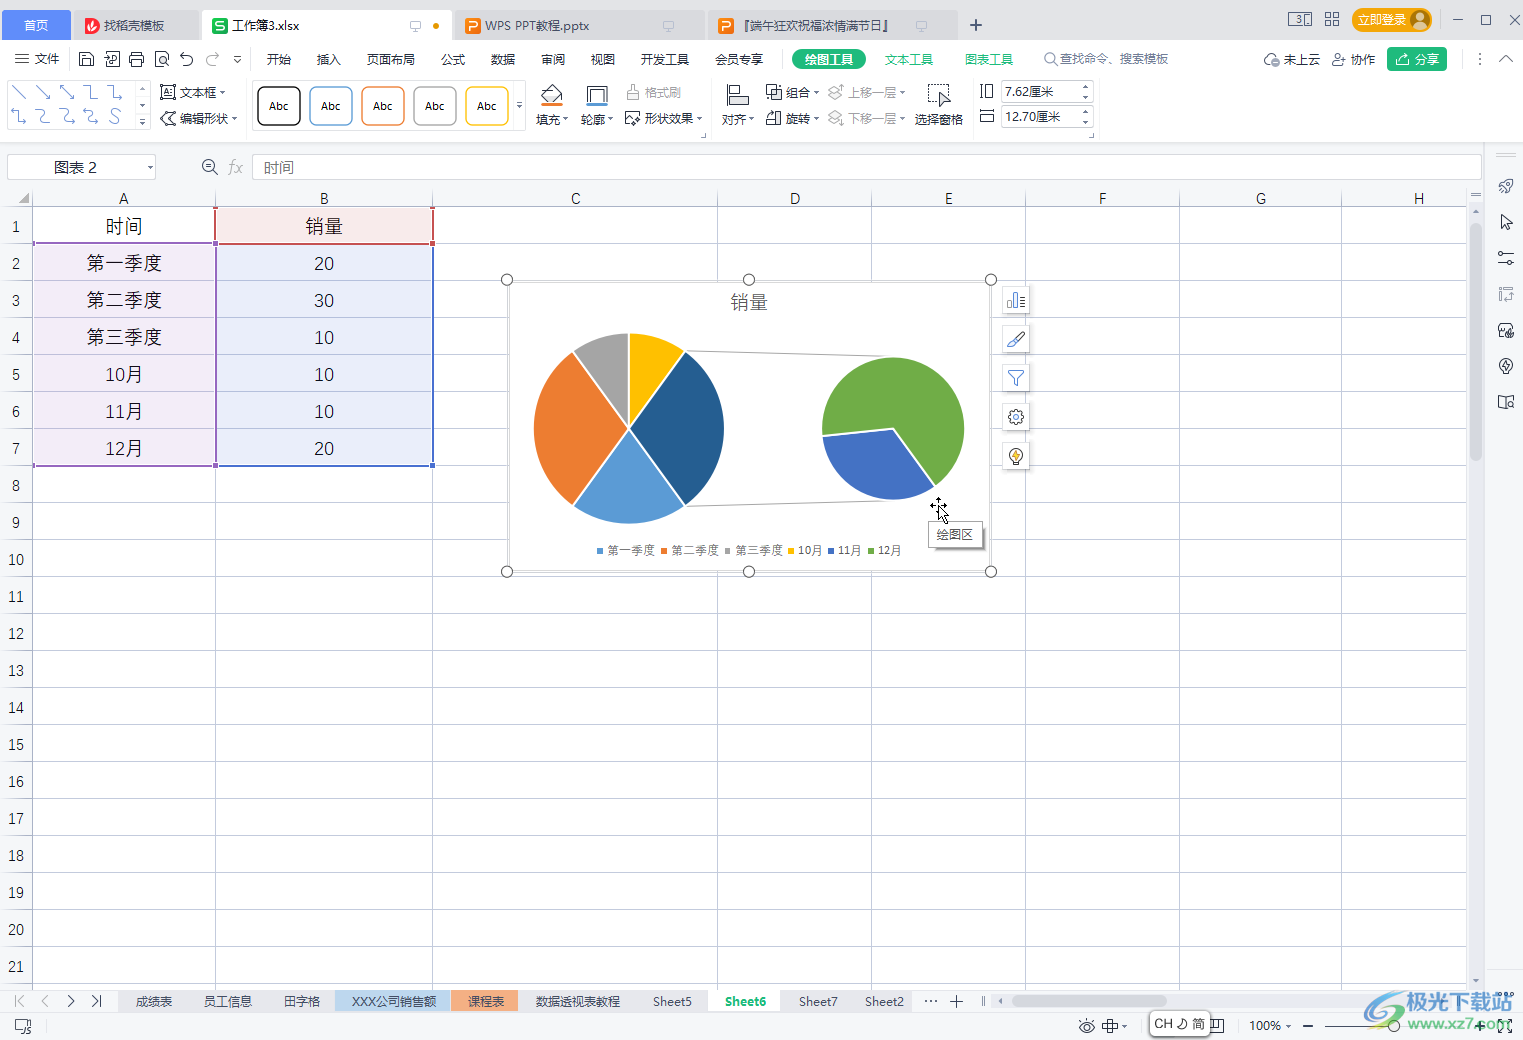Switch to the 文本工具 tab
The width and height of the screenshot is (1523, 1040).
909,59
